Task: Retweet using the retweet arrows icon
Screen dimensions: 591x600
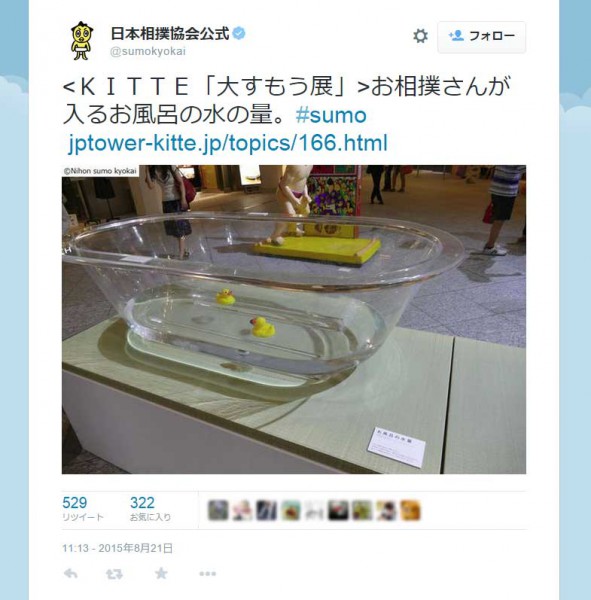Action: pyautogui.click(x=114, y=574)
